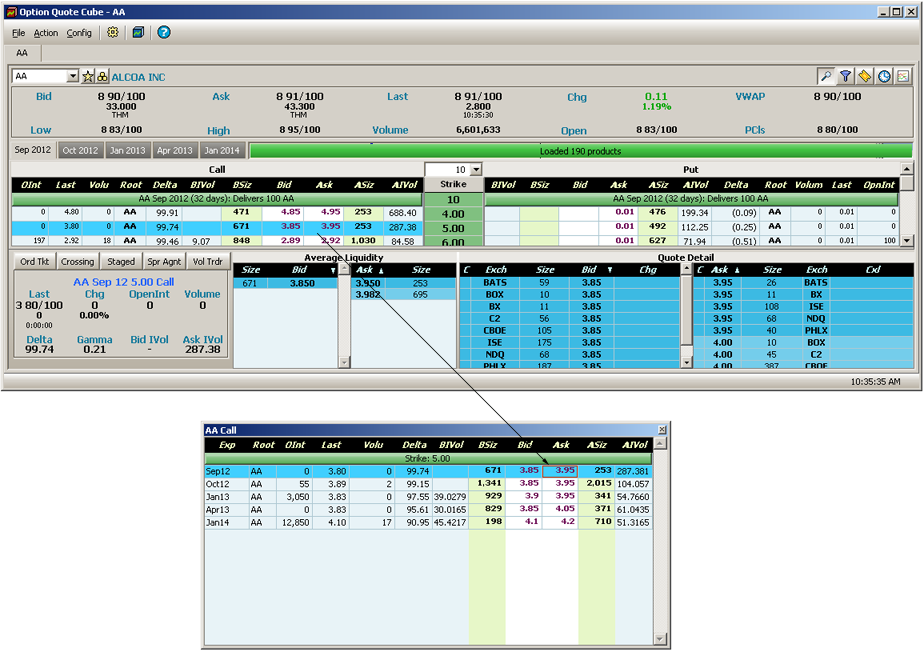Image resolution: width=924 pixels, height=652 pixels.
Task: Click the binoculars symbol lookup icon
Action: pos(101,77)
